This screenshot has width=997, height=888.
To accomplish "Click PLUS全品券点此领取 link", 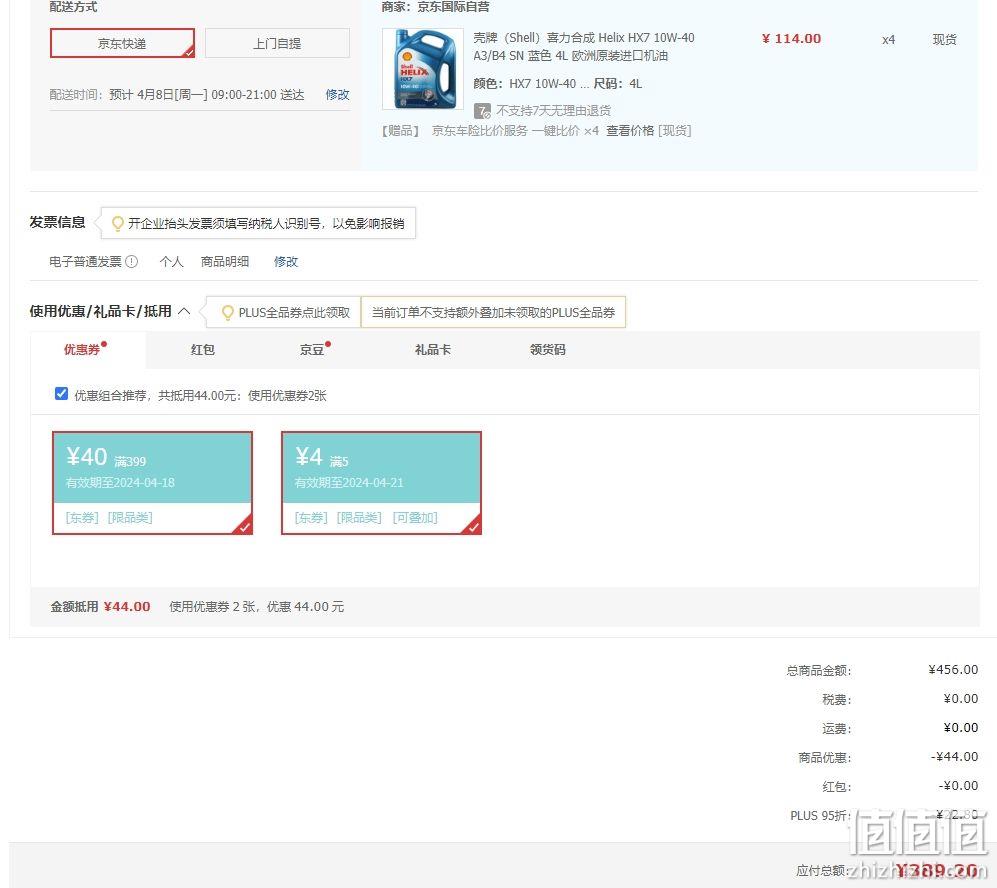I will tap(294, 312).
